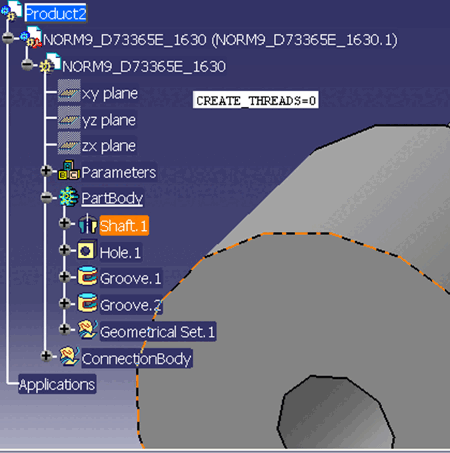
Task: Expand the Shaft.1 node
Action: coord(65,223)
